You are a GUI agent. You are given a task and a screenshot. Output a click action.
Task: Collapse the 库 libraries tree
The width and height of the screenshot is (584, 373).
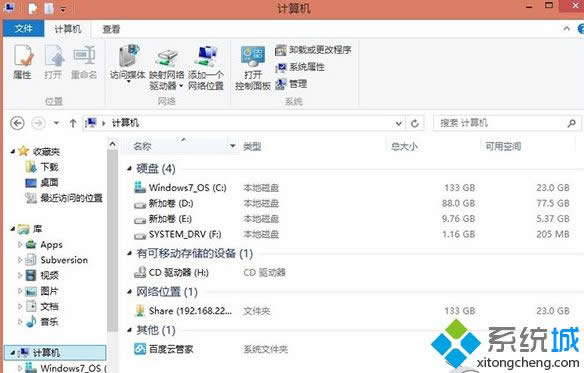(13, 229)
